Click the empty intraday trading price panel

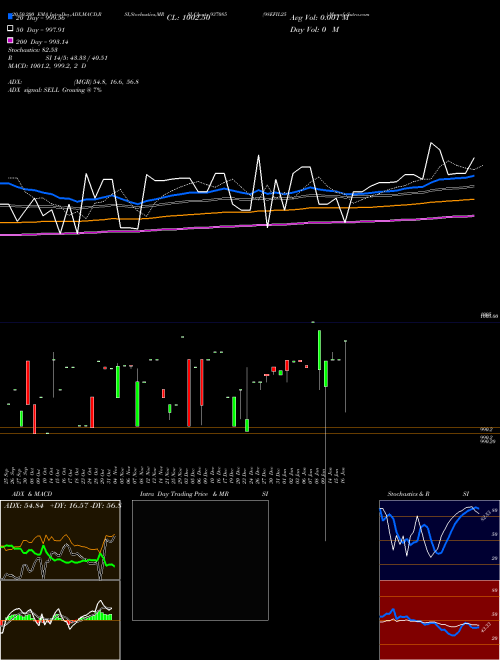200,560
